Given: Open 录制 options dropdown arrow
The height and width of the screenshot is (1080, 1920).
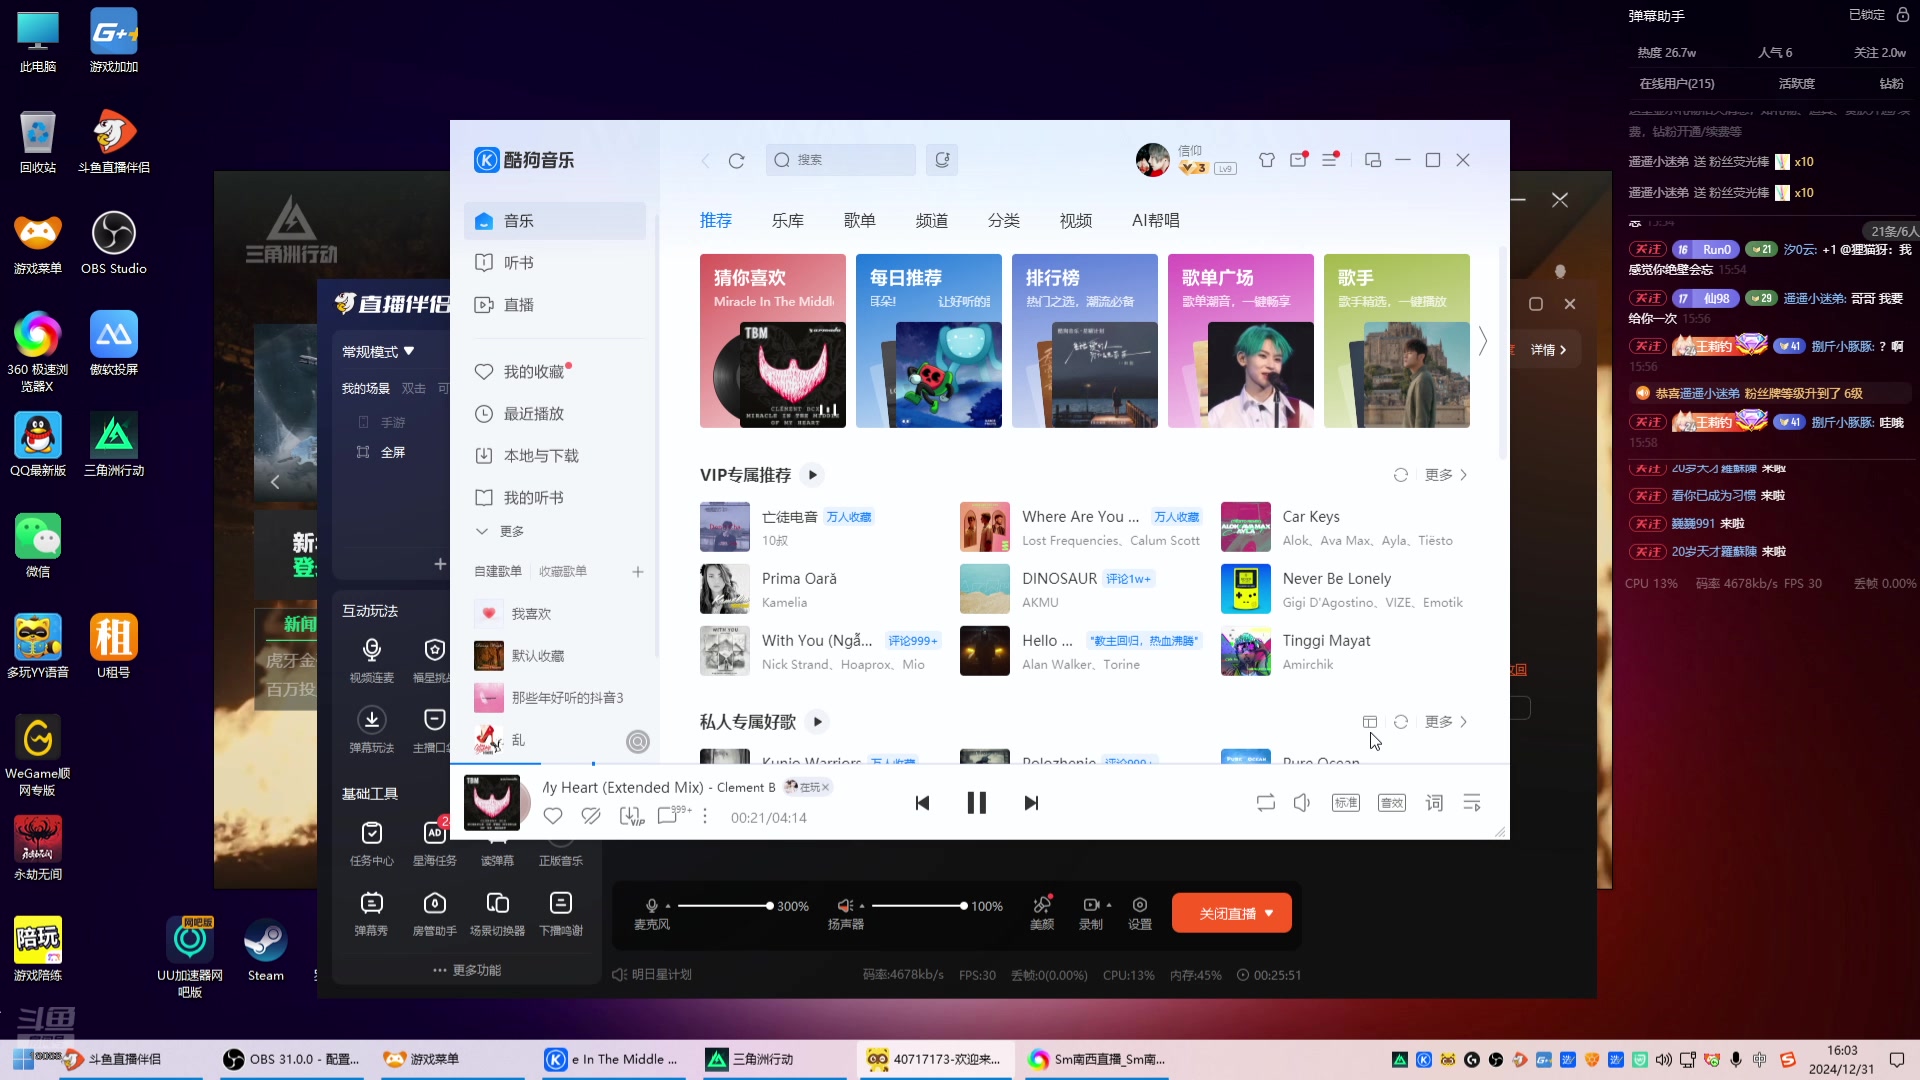Looking at the screenshot, I should click(1109, 905).
